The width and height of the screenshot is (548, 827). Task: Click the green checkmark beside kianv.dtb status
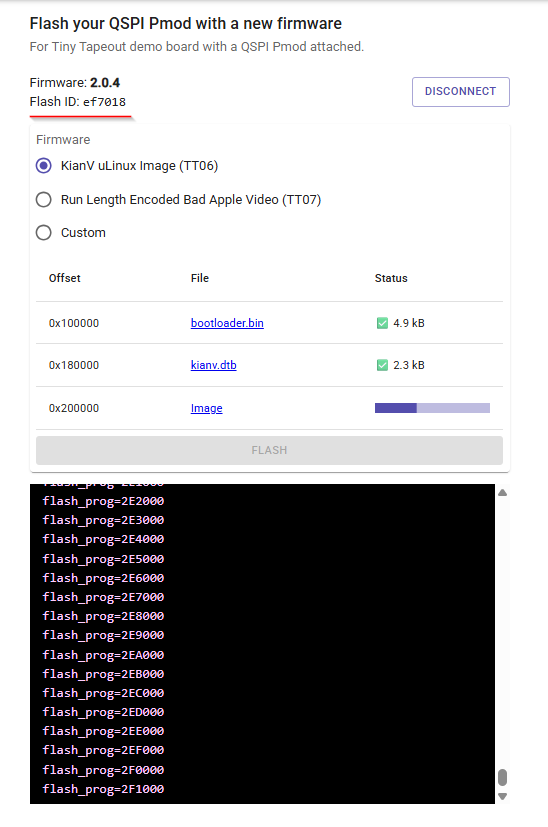(382, 365)
